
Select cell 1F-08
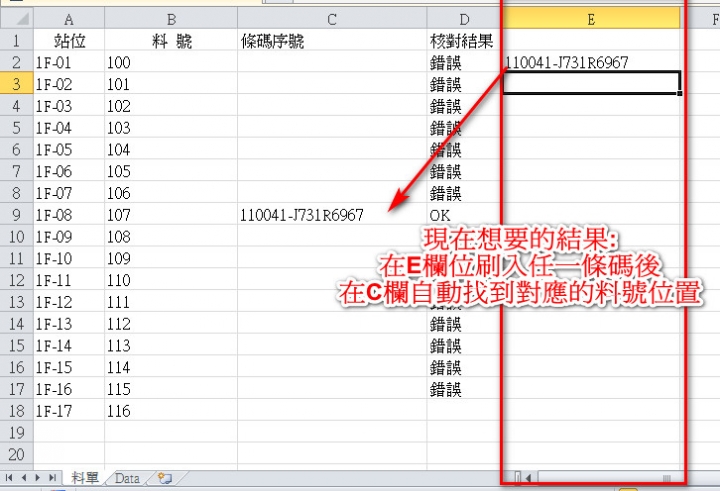(69, 214)
